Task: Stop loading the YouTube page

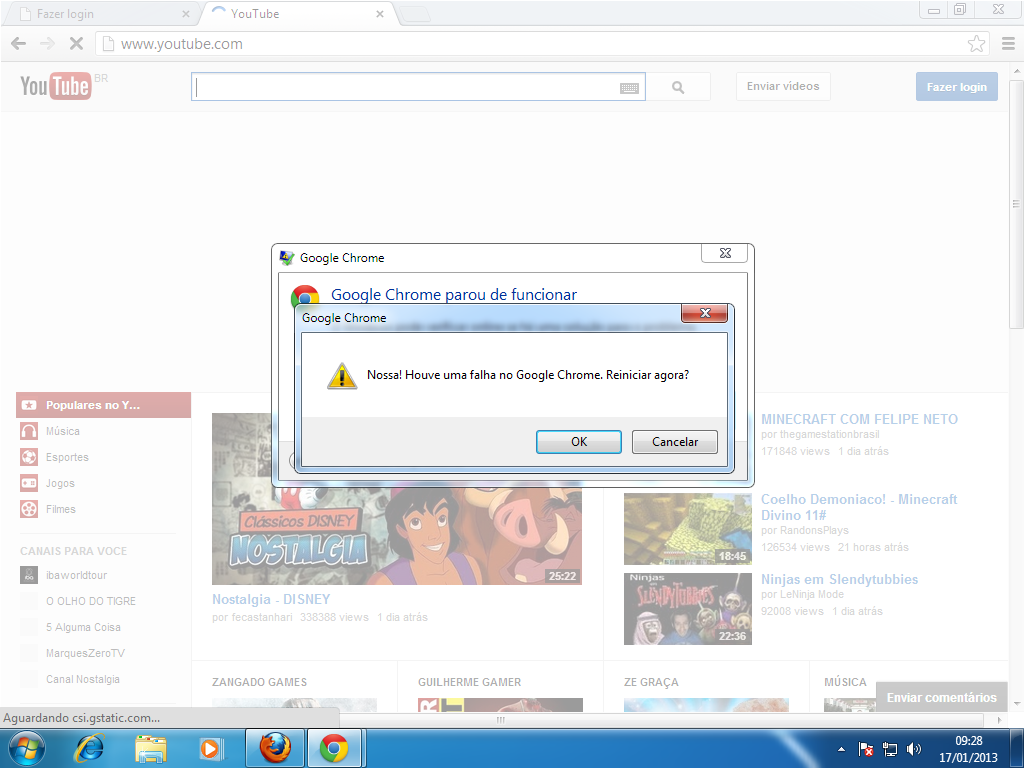Action: point(76,44)
